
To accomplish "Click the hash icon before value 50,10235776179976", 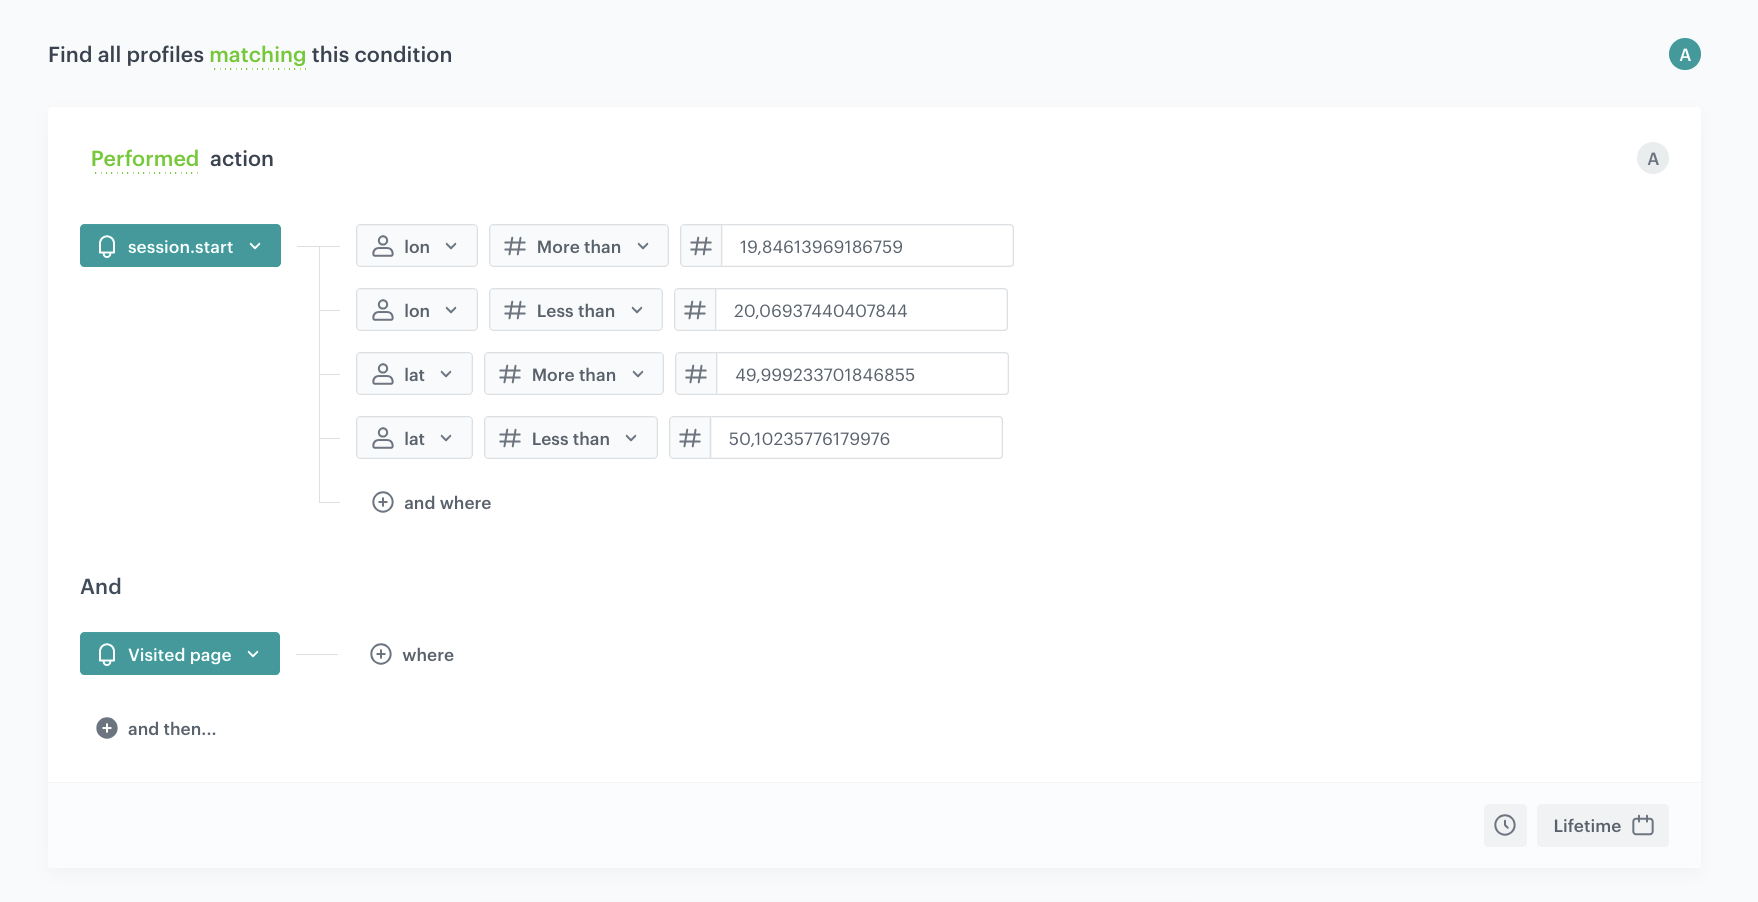I will pyautogui.click(x=690, y=438).
